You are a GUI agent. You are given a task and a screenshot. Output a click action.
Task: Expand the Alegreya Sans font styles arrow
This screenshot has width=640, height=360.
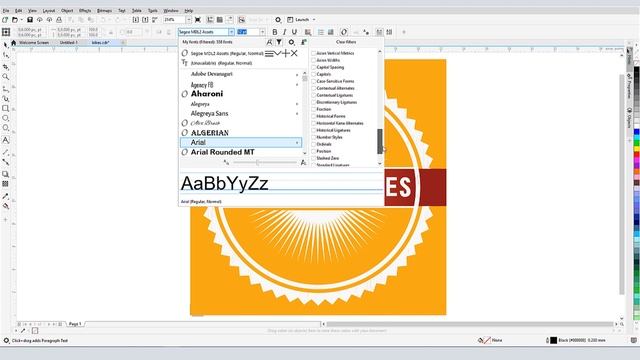297,113
